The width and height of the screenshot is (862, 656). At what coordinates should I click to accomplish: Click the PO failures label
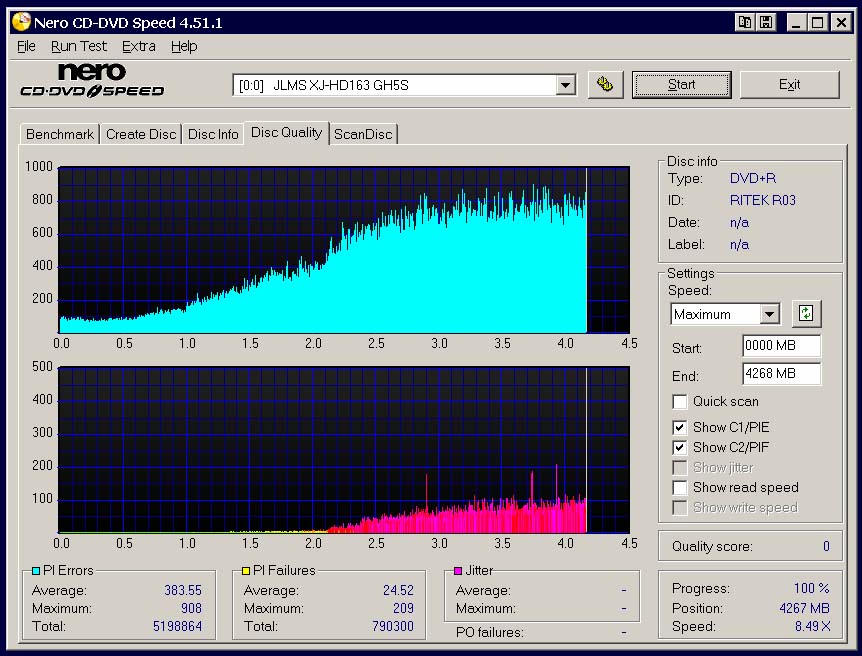pyautogui.click(x=489, y=632)
